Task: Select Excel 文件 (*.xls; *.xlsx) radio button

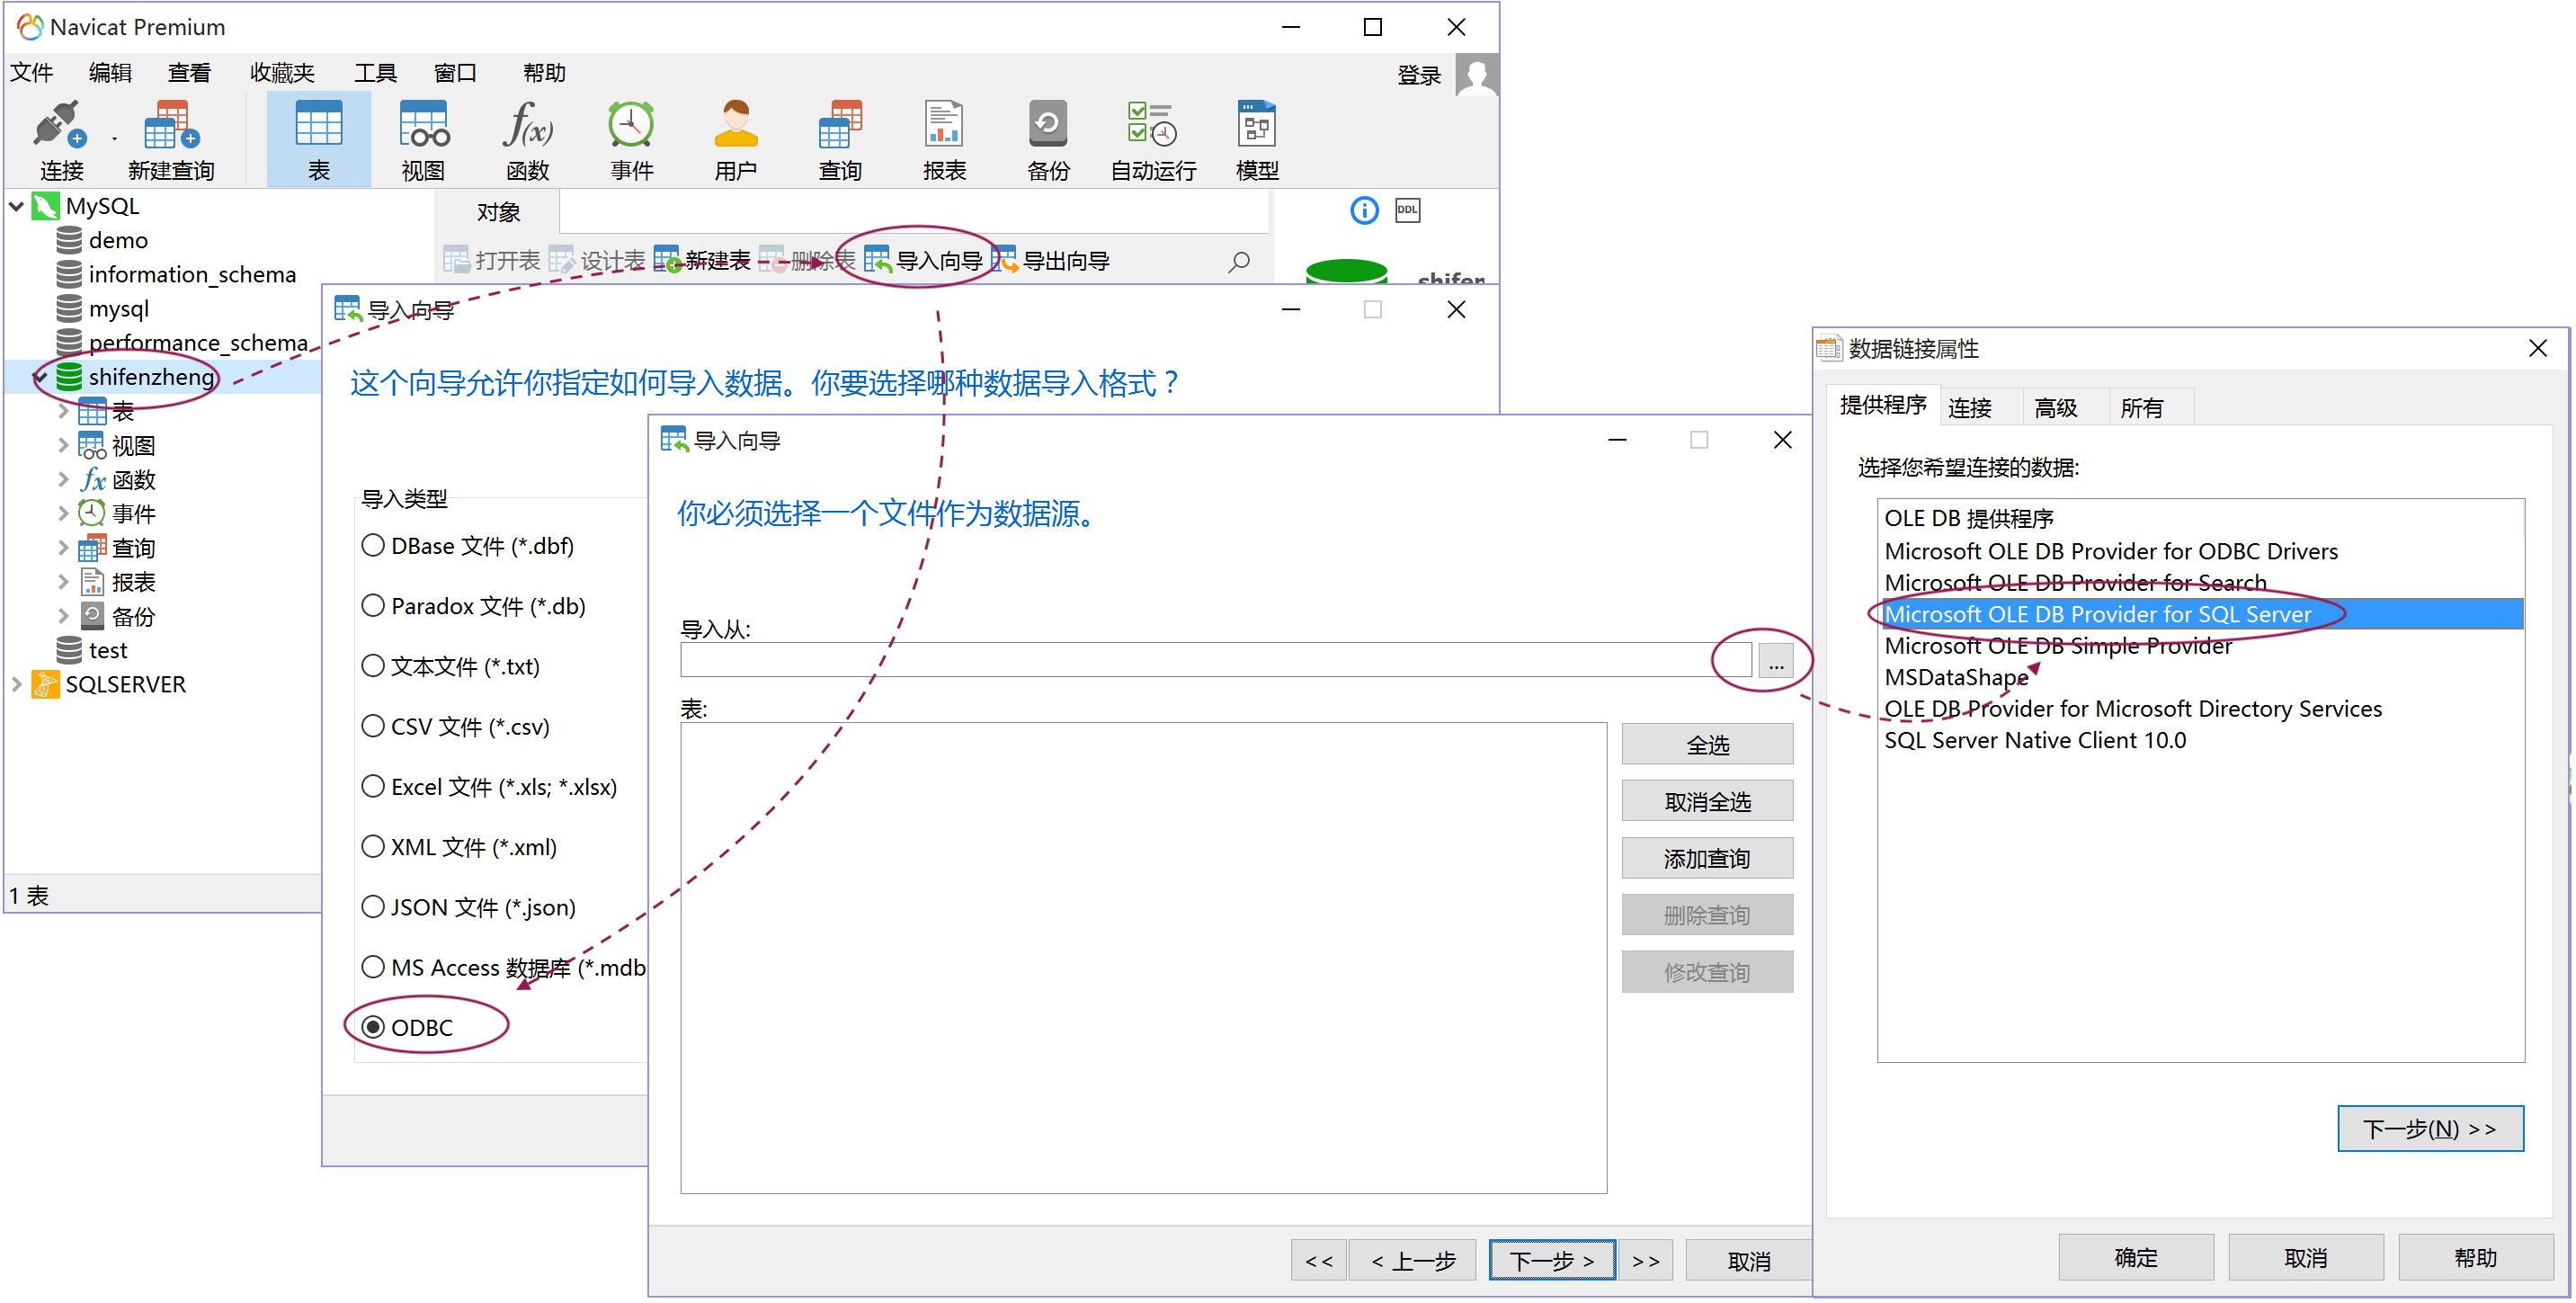Action: click(x=373, y=787)
